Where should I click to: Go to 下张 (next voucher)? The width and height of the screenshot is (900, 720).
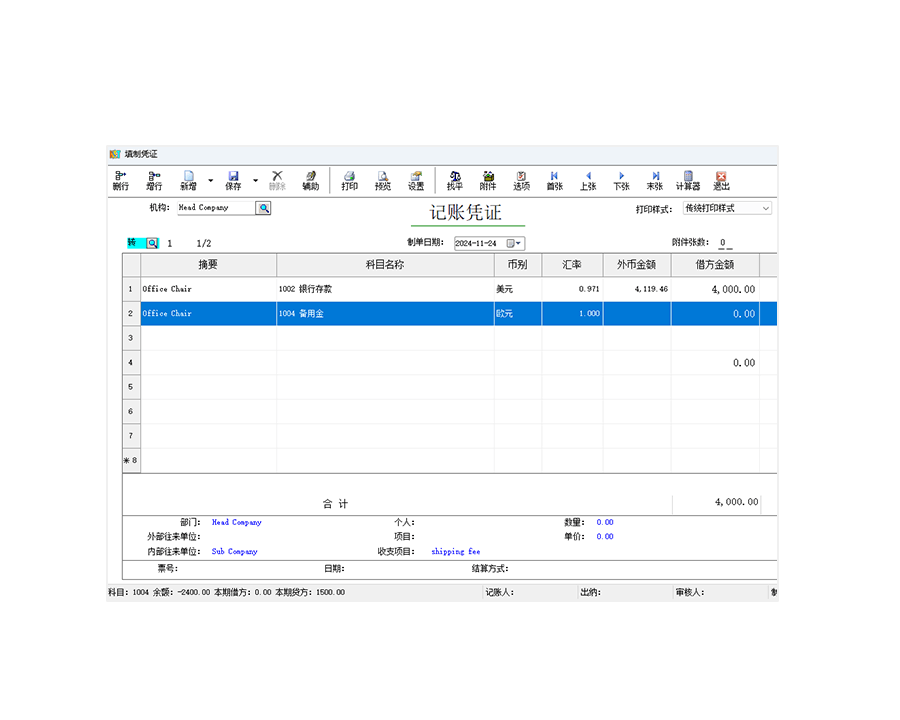[621, 180]
